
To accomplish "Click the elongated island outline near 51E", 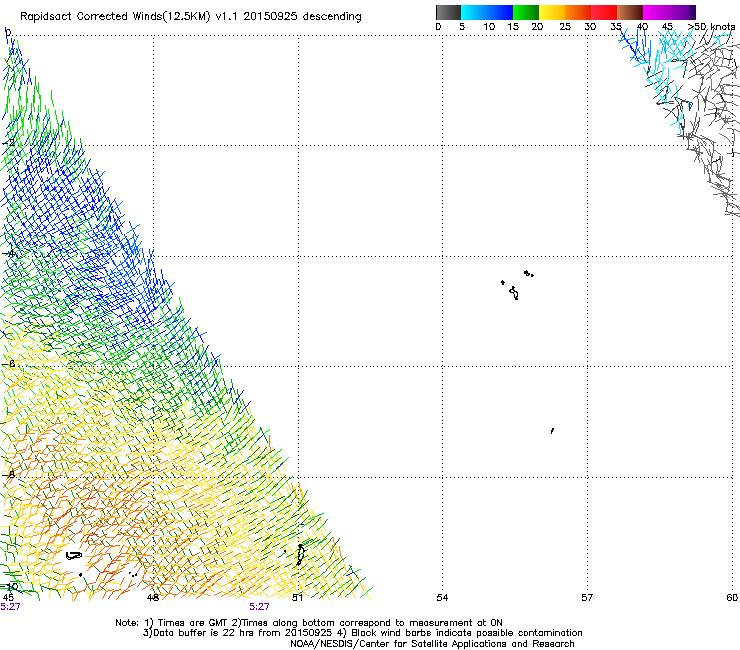I will tap(300, 555).
